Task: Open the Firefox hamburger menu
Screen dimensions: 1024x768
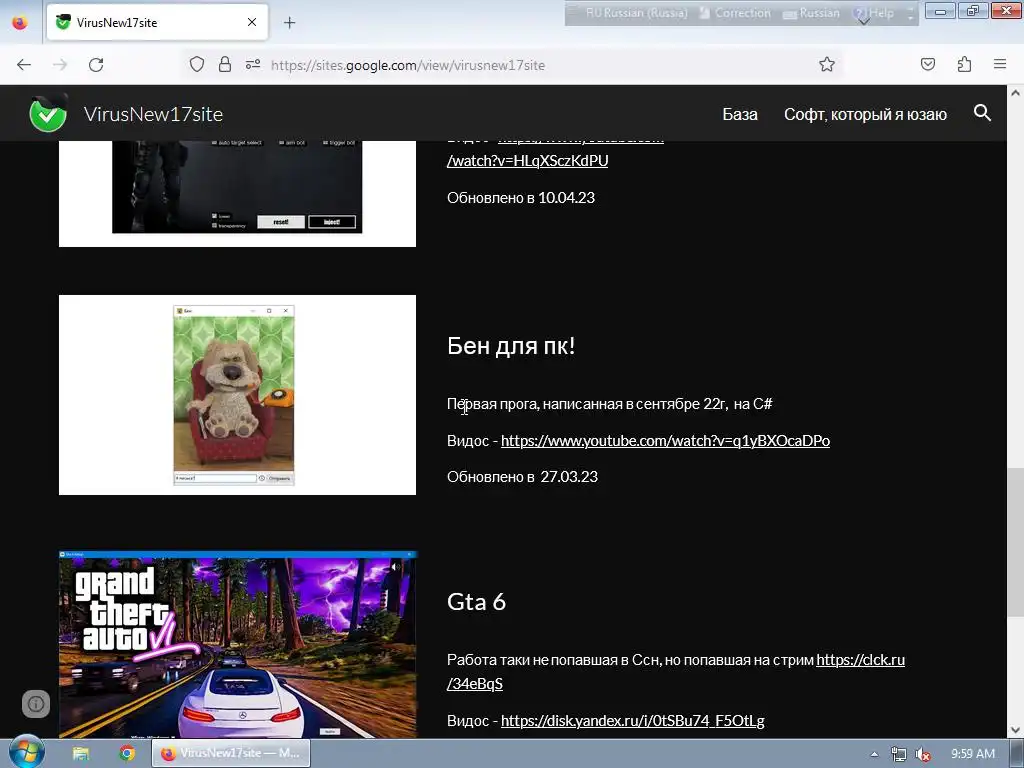Action: pyautogui.click(x=1000, y=64)
